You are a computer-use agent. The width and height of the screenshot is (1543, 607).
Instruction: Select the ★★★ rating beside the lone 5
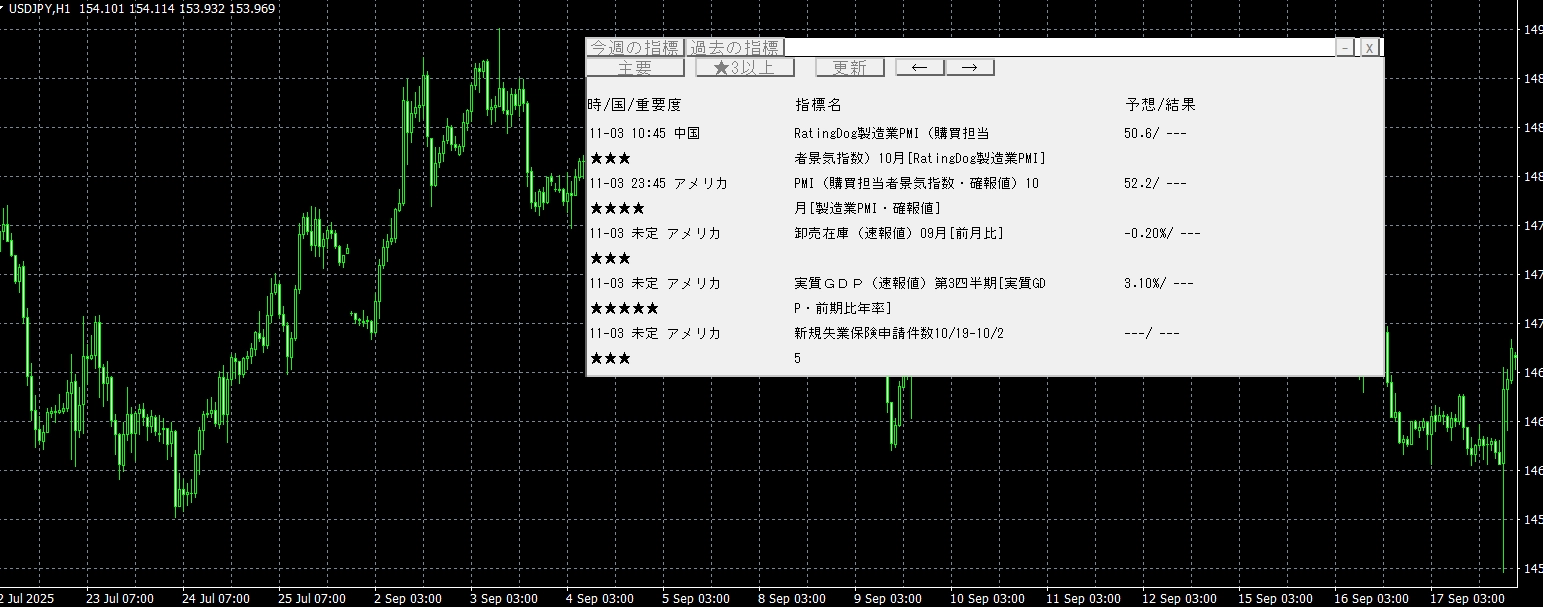coord(610,358)
